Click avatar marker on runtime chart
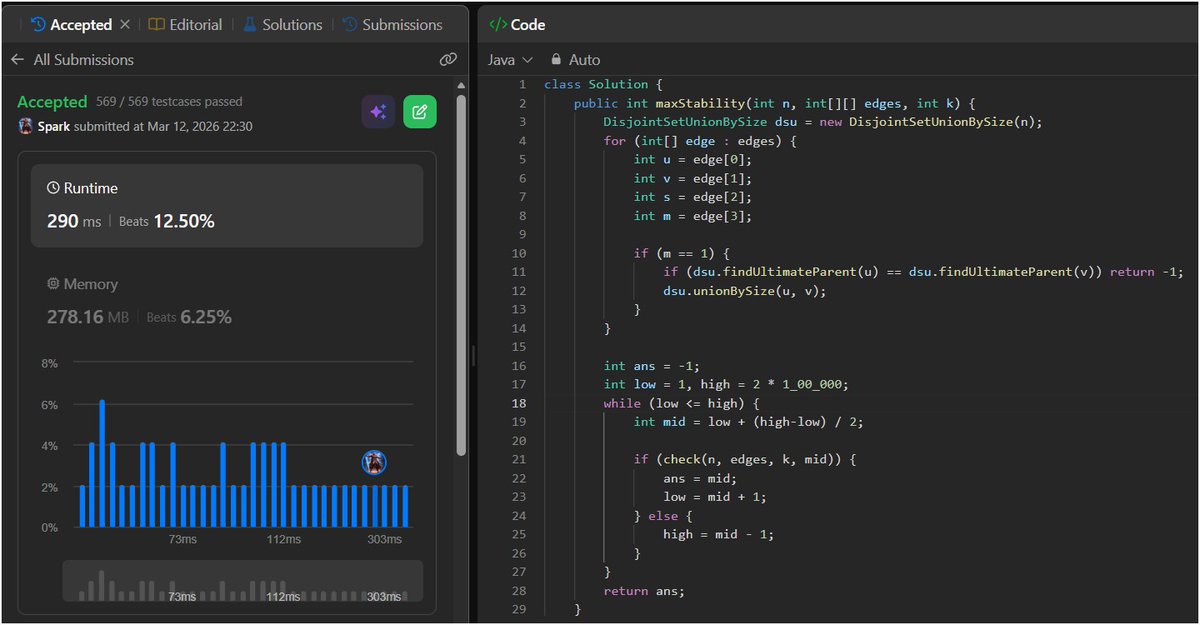 coord(374,462)
